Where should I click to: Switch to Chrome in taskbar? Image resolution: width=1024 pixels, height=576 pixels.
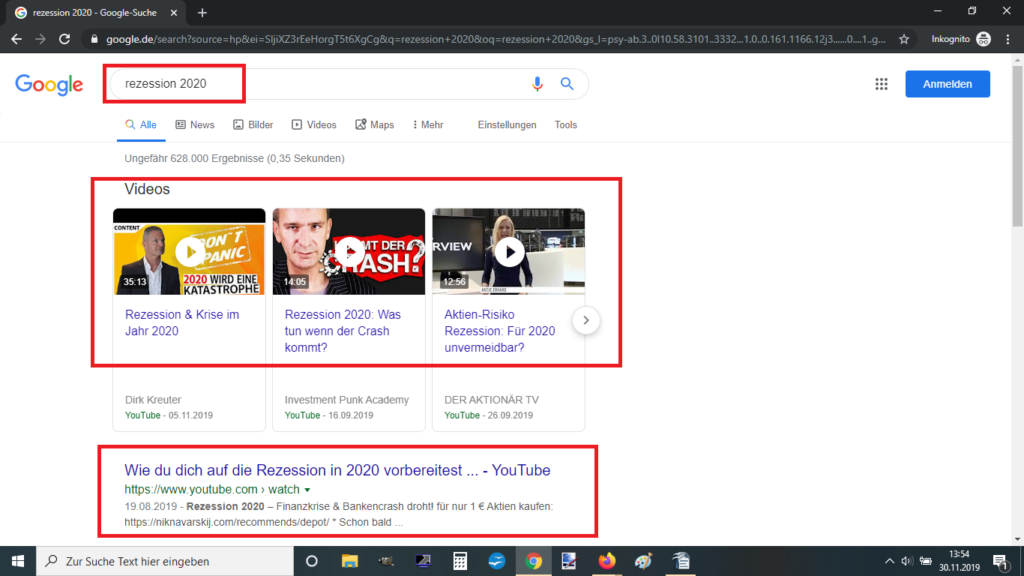pyautogui.click(x=534, y=561)
